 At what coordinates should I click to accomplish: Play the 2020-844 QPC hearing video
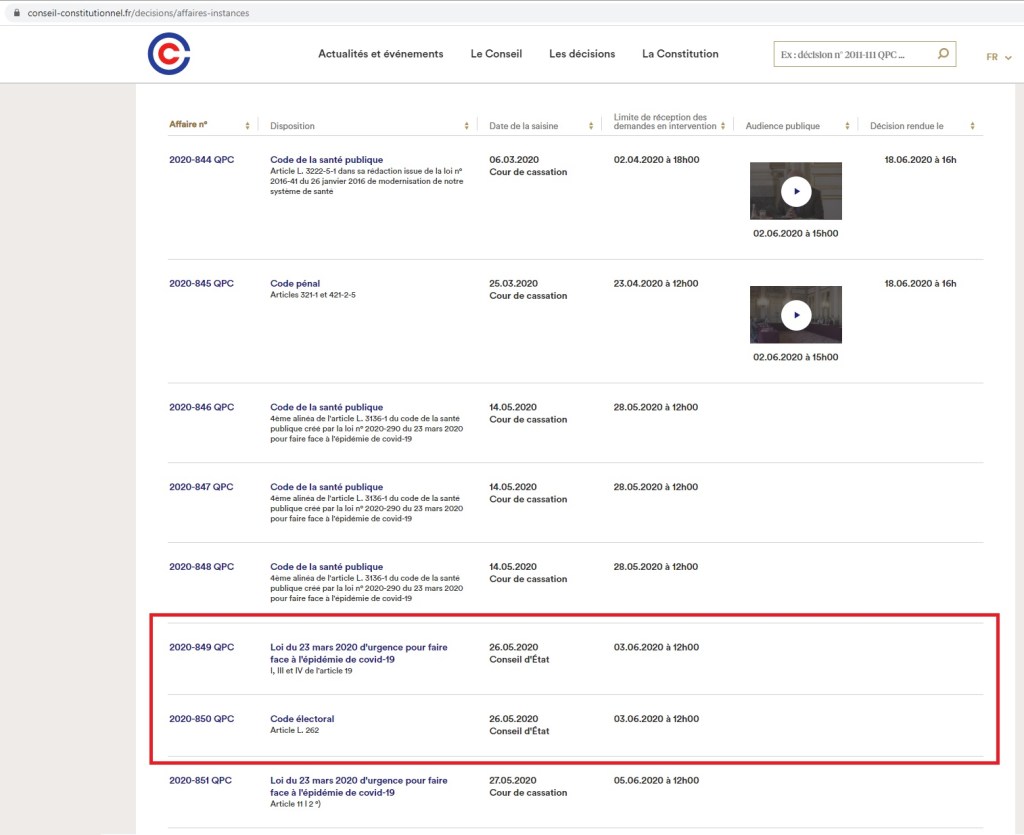point(796,191)
